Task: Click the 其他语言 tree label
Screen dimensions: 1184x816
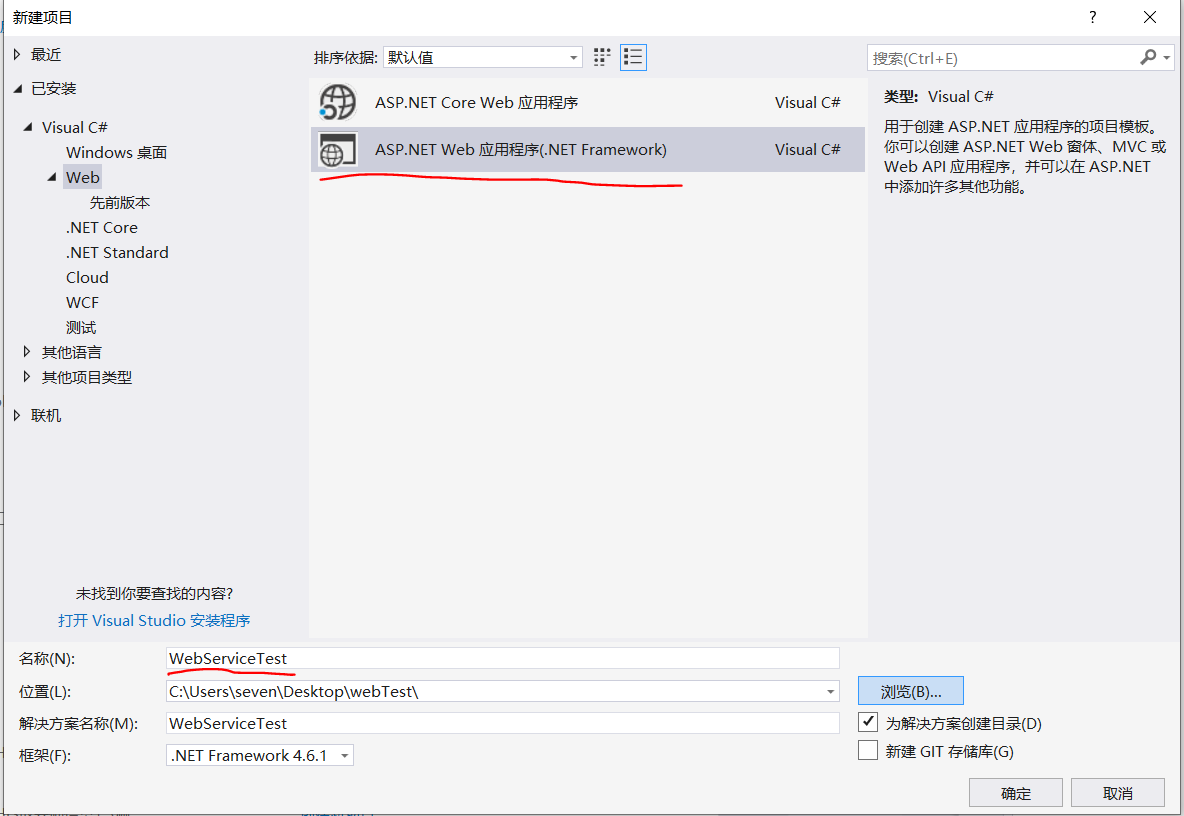Action: coord(72,352)
